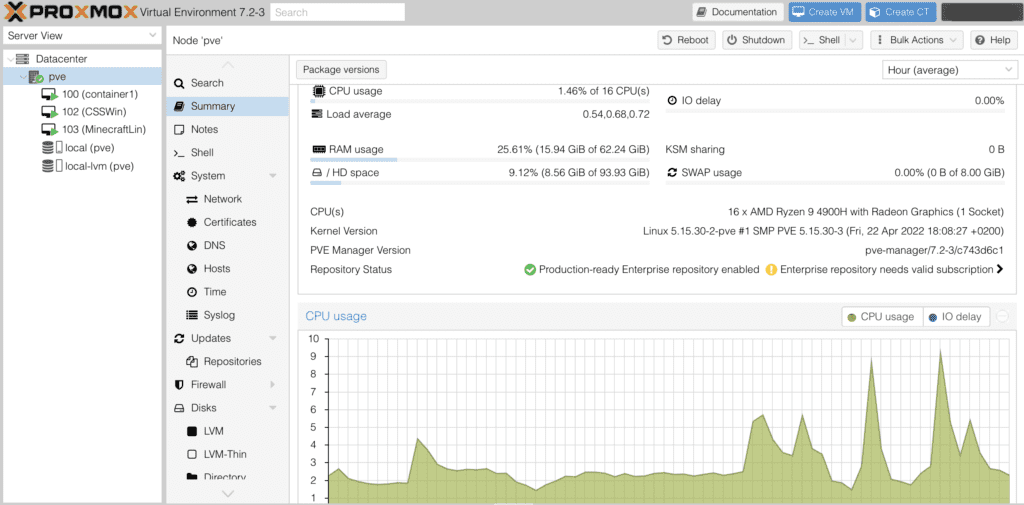Open the Bulk Actions dropdown

918,40
